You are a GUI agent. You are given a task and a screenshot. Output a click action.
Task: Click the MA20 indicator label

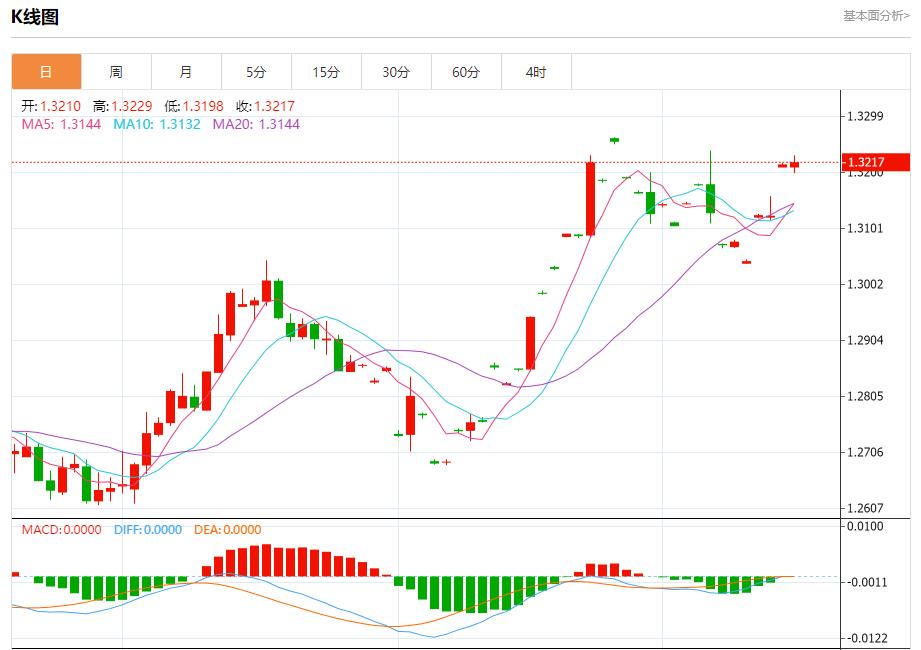click(256, 124)
